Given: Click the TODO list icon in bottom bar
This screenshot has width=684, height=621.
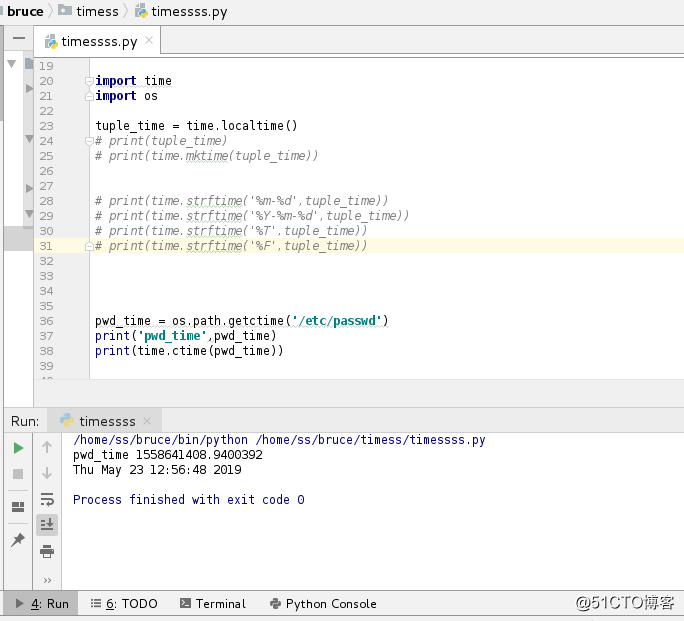Looking at the screenshot, I should pos(96,603).
